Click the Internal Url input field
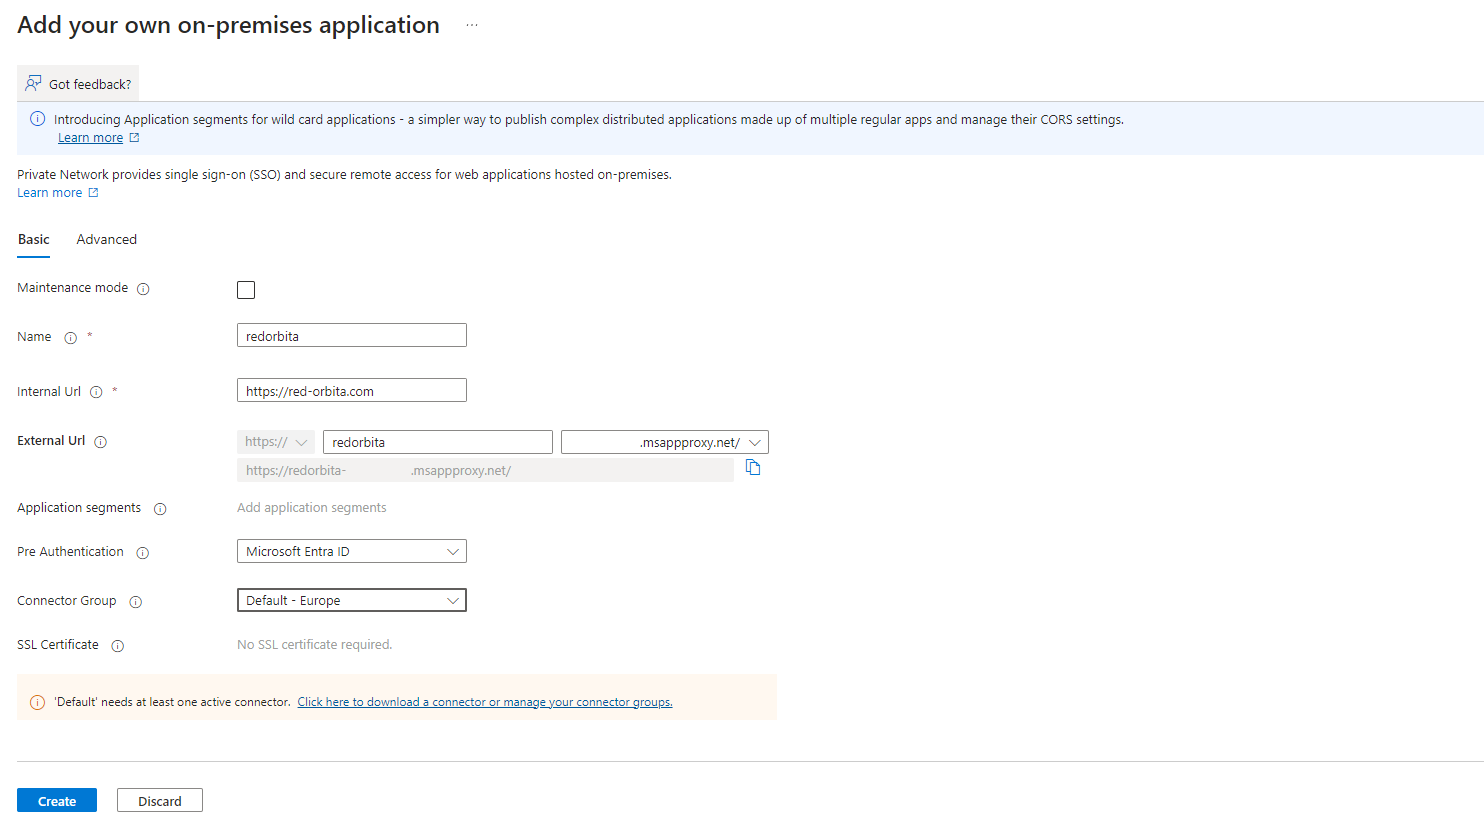The image size is (1484, 833). point(351,391)
